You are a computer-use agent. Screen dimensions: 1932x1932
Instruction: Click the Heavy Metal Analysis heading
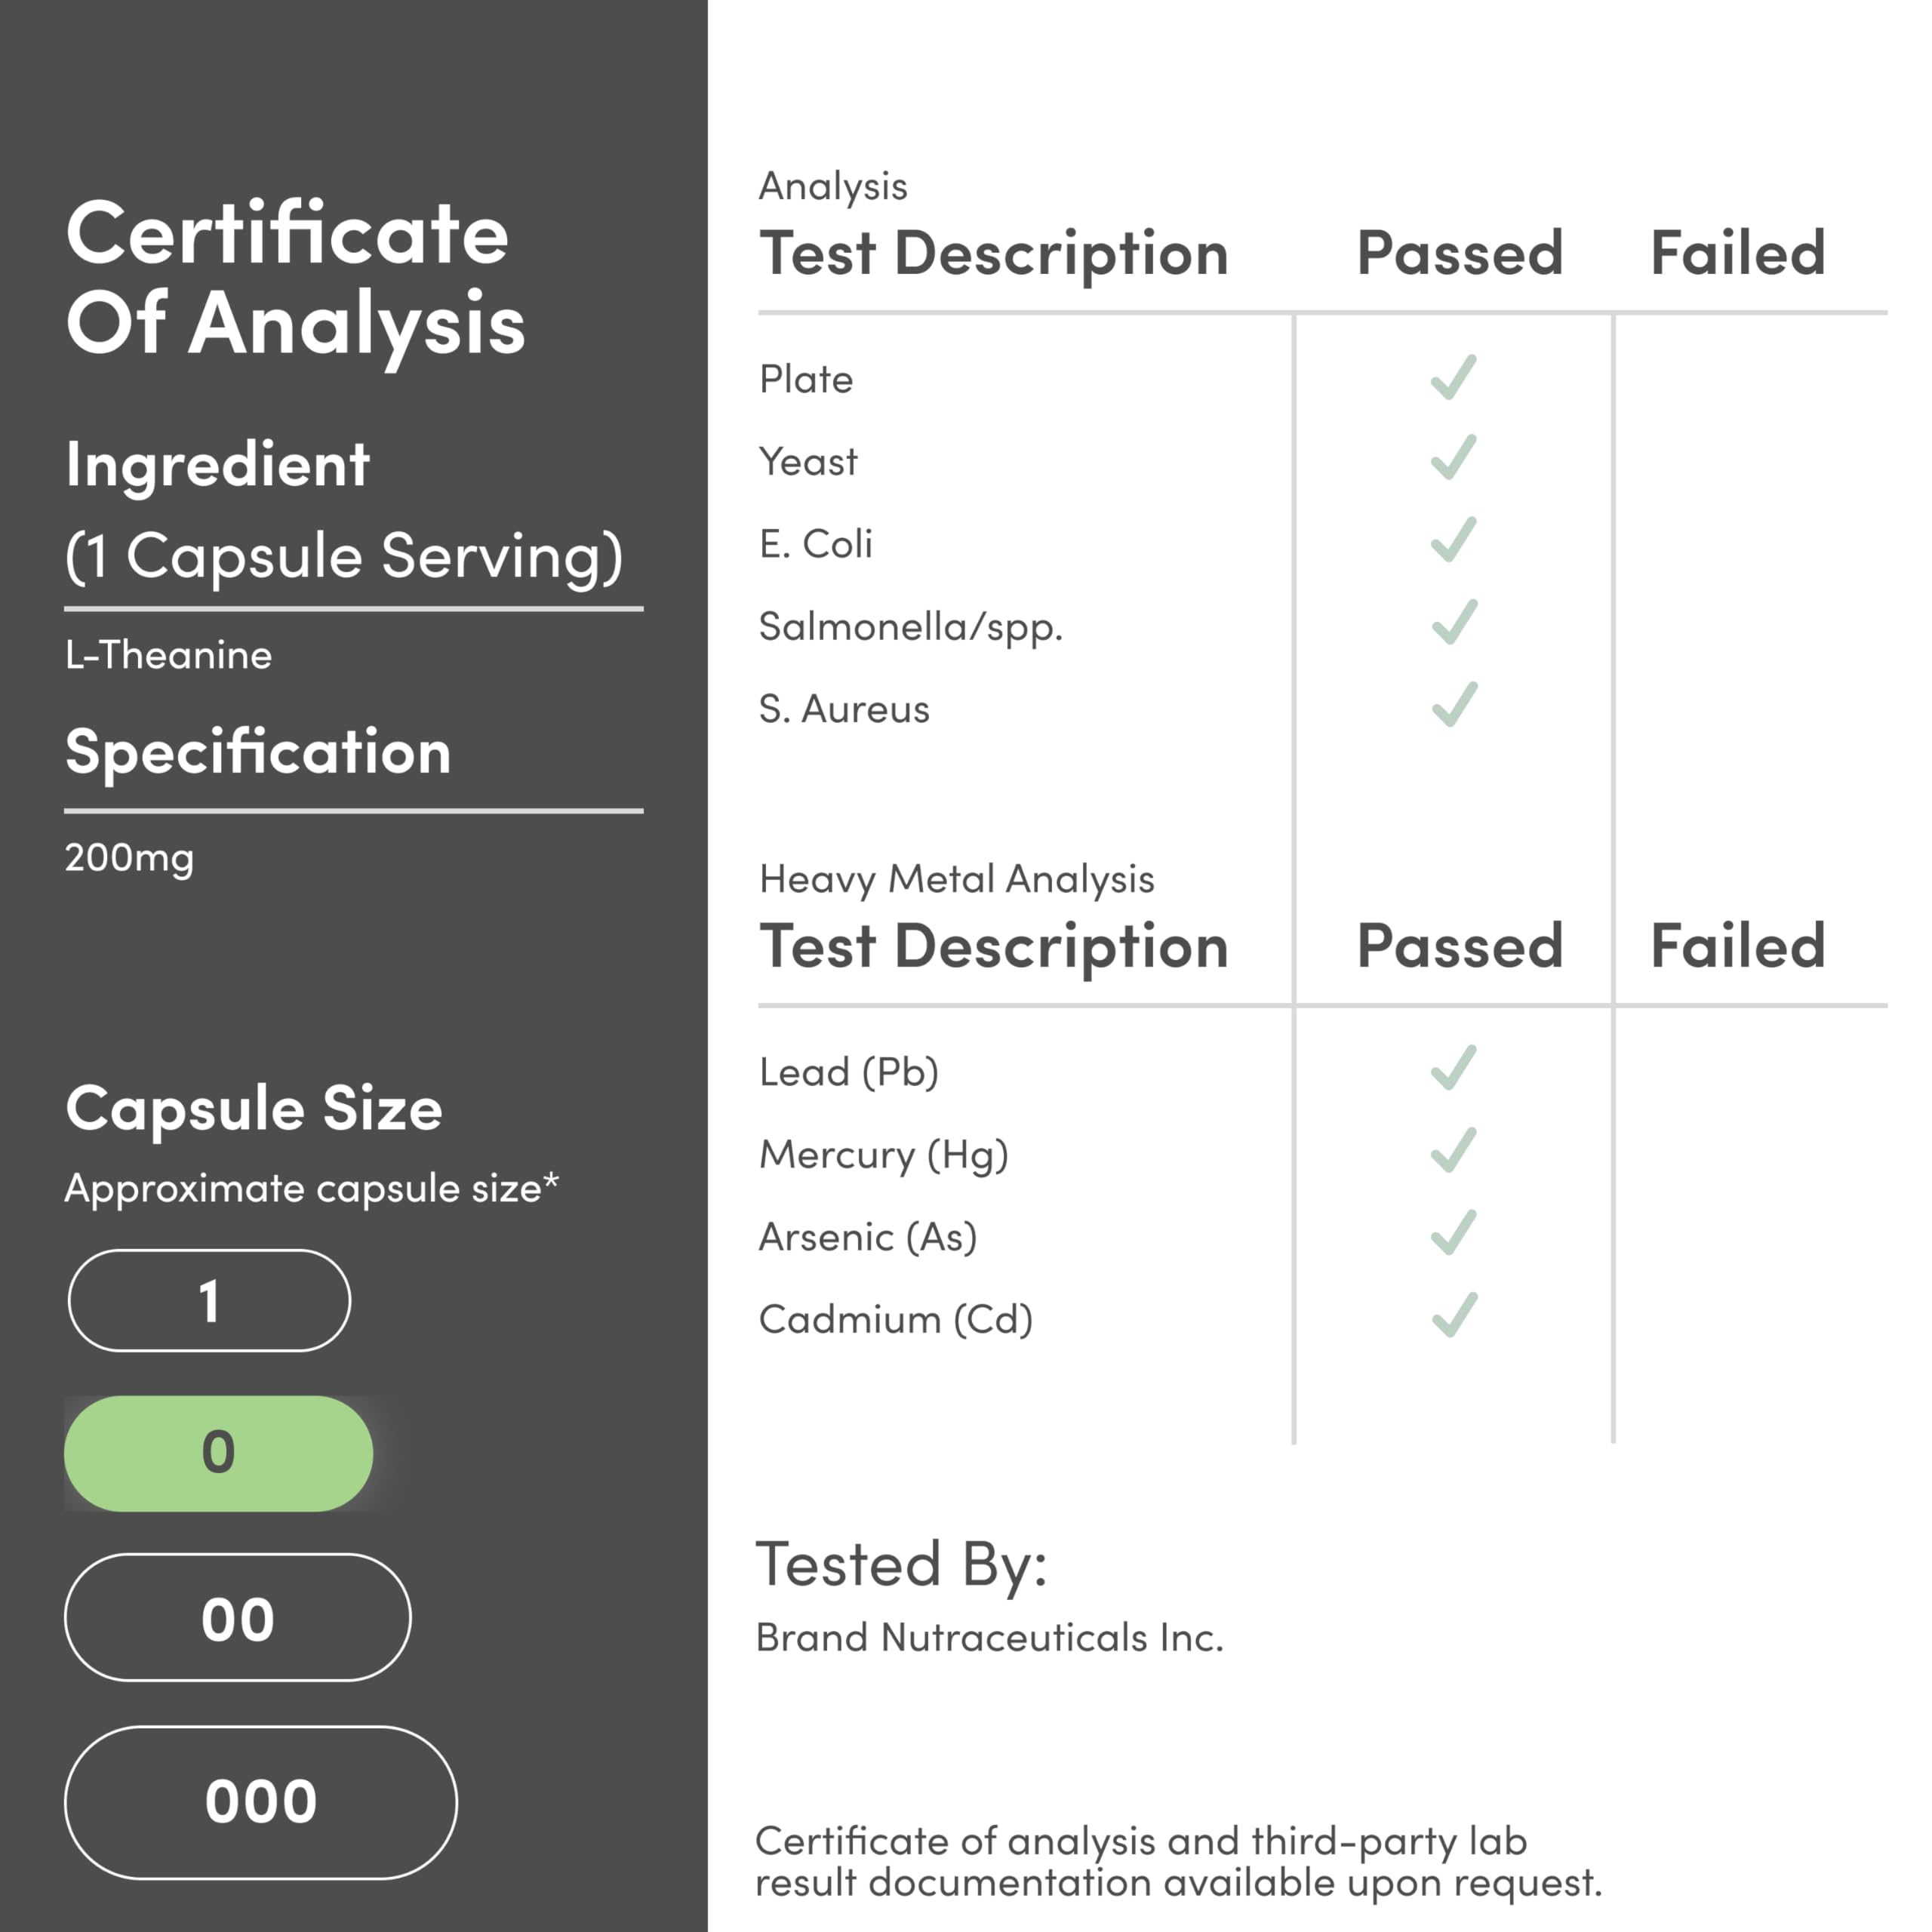pyautogui.click(x=956, y=879)
